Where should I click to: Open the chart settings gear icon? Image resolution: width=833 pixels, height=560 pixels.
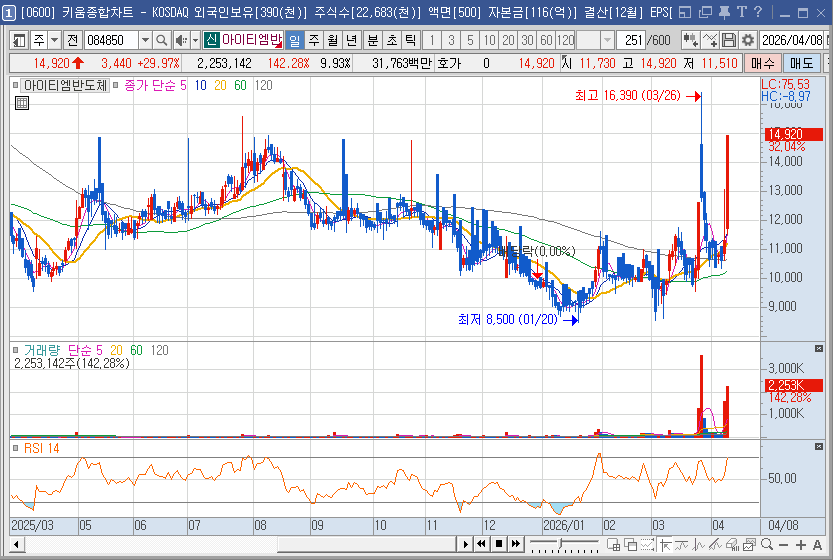[747, 40]
